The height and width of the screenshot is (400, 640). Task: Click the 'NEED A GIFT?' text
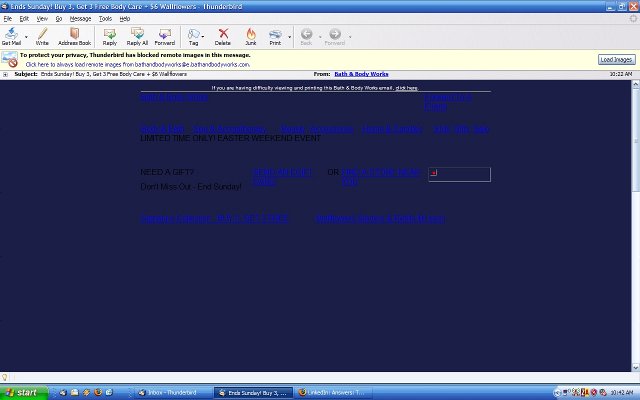coord(167,172)
